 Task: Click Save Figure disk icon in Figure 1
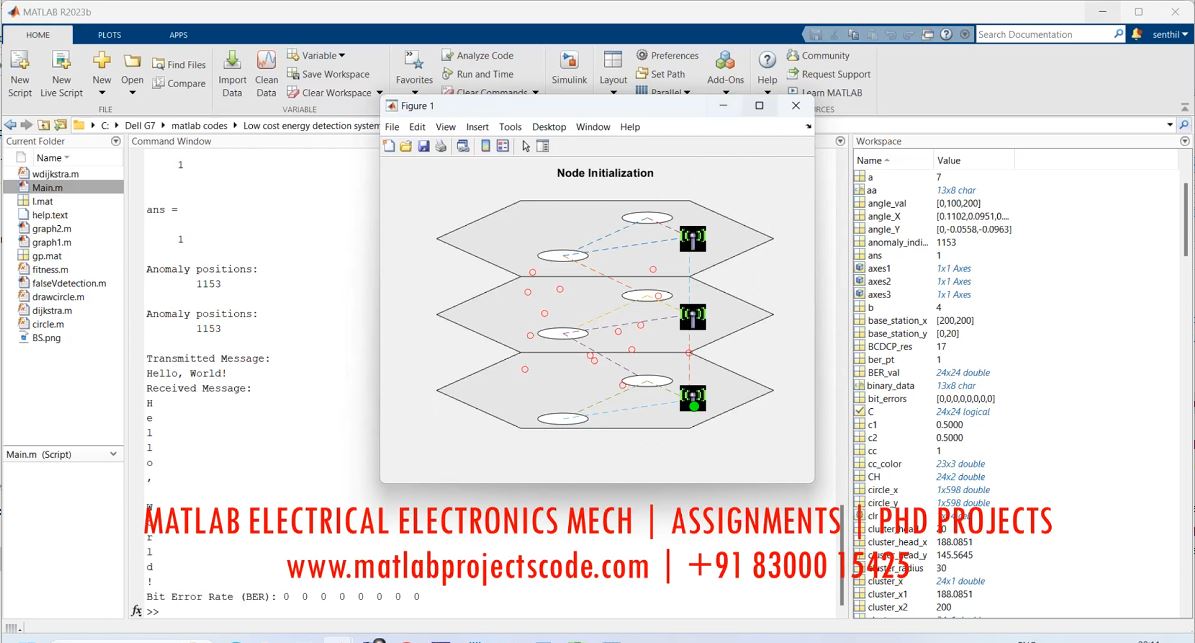pos(423,146)
